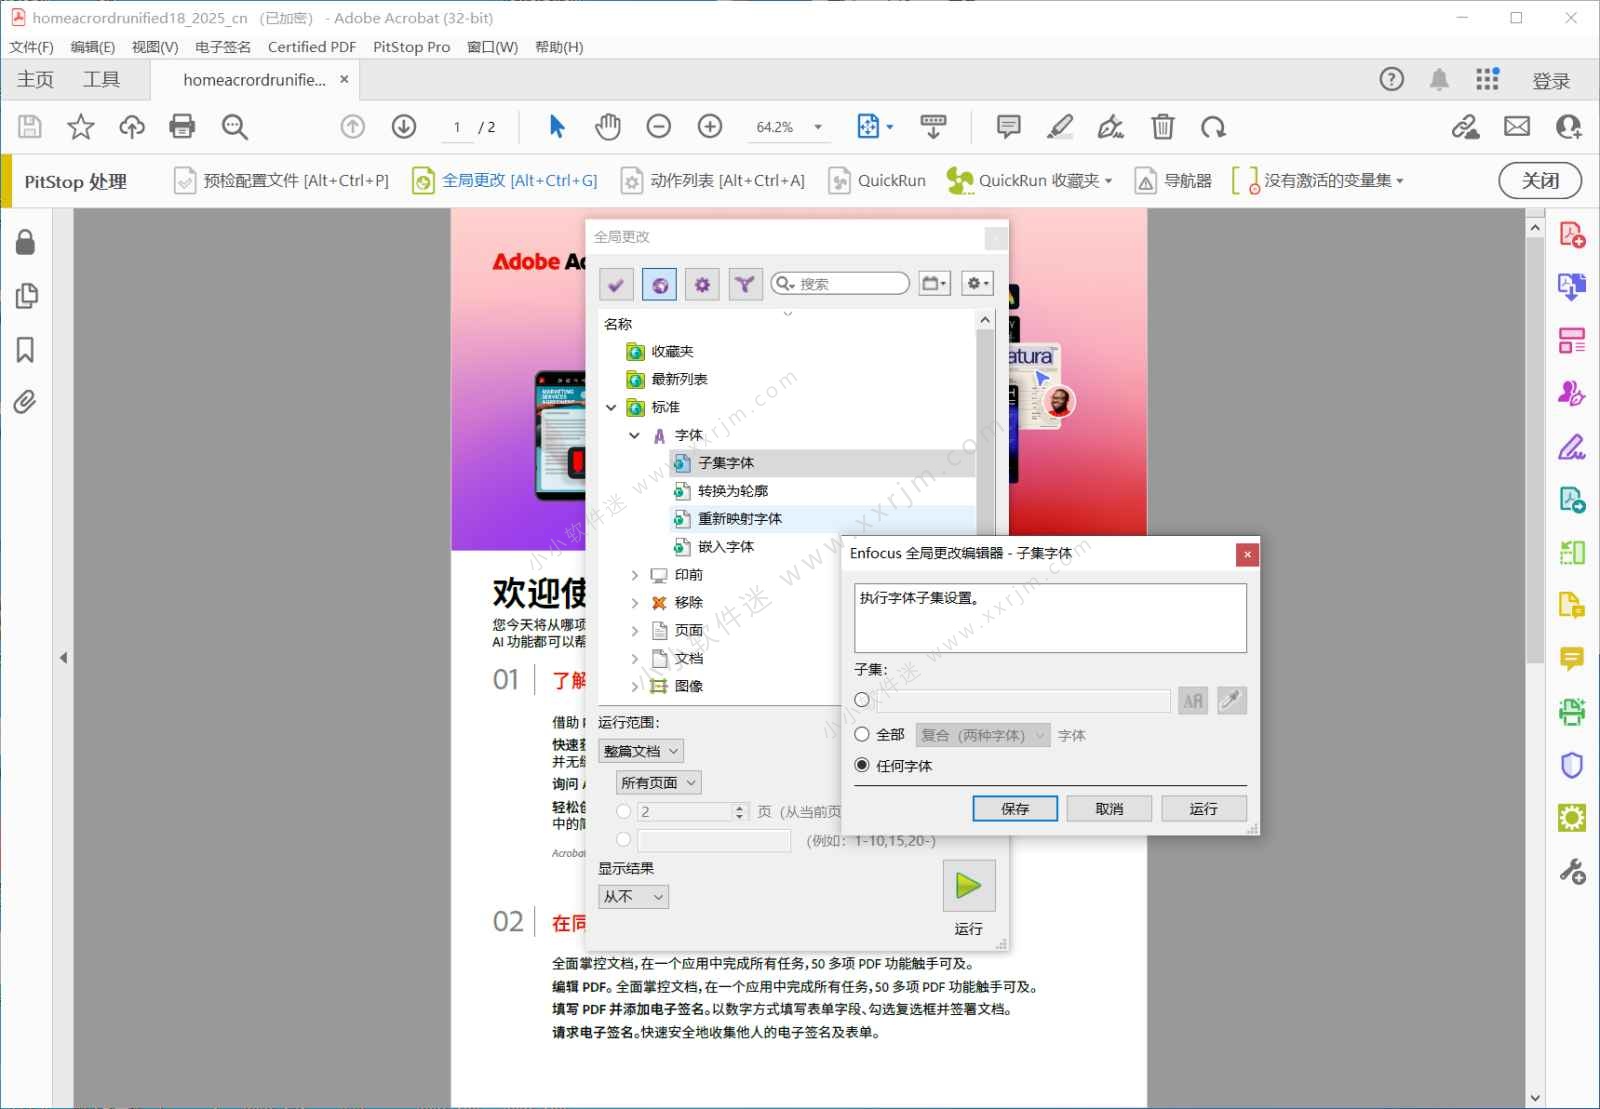The height and width of the screenshot is (1109, 1600).
Task: Open the zoom level 64.2% dropdown
Action: coord(818,127)
